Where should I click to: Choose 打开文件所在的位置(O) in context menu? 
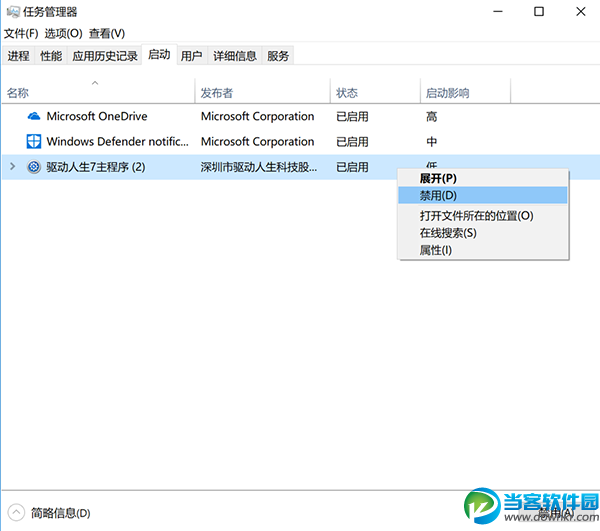(483, 216)
